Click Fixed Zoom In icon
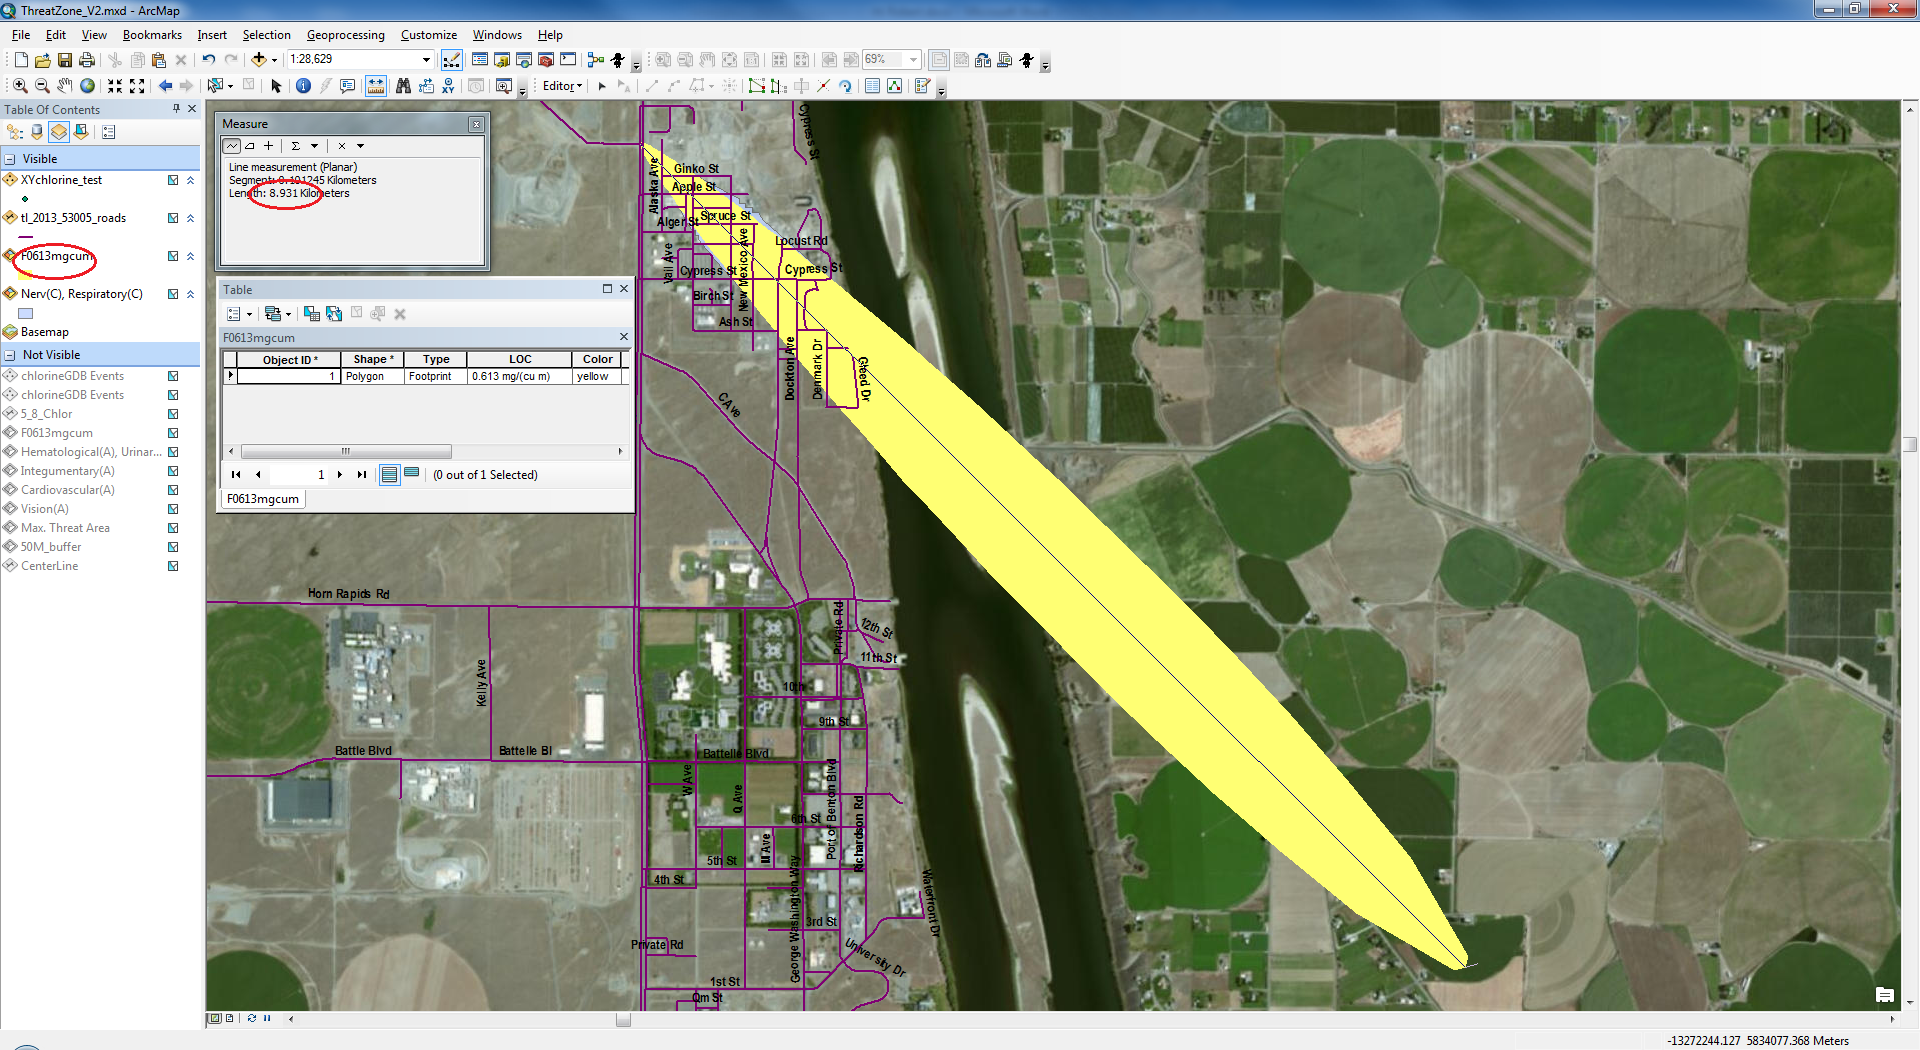1920x1050 pixels. tap(115, 86)
